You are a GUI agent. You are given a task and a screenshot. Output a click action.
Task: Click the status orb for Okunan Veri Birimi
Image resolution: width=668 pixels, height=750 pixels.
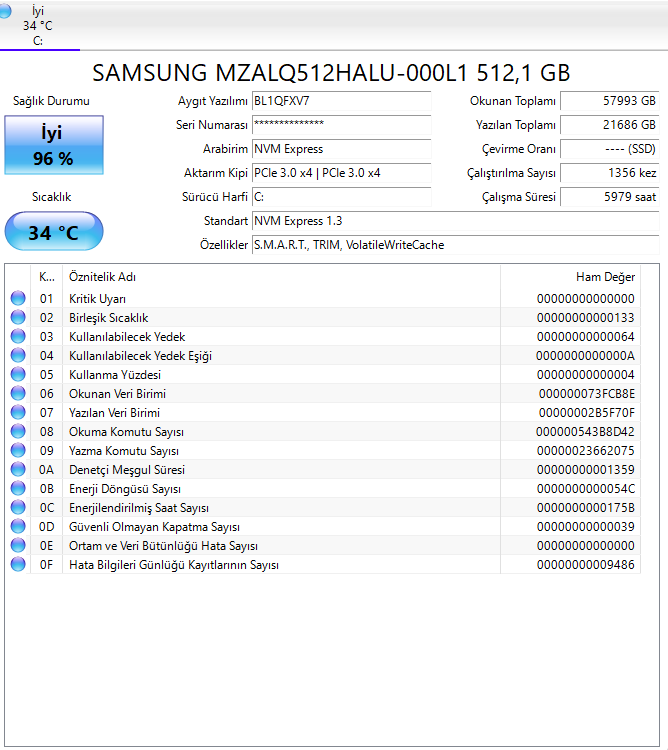(x=18, y=393)
